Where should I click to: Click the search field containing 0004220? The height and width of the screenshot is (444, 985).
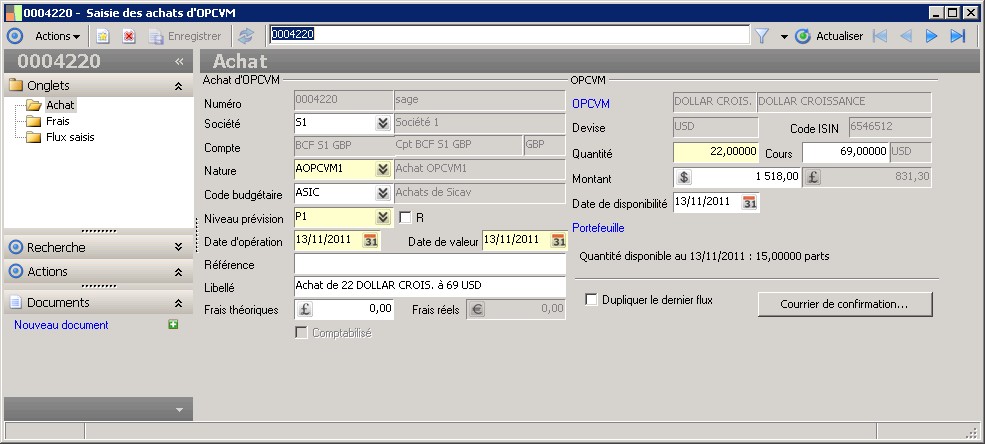pyautogui.click(x=509, y=35)
